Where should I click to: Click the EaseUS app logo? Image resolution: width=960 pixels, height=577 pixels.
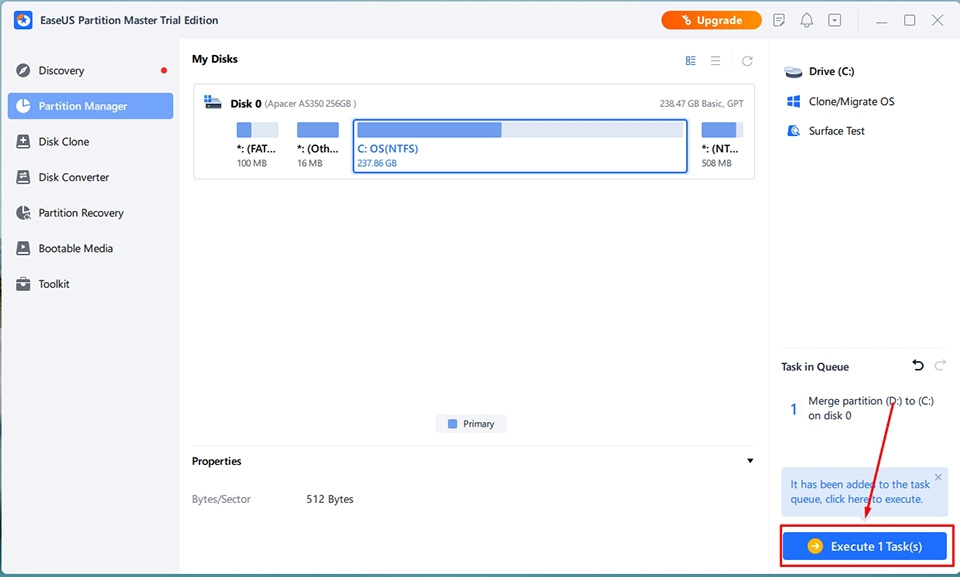(23, 20)
